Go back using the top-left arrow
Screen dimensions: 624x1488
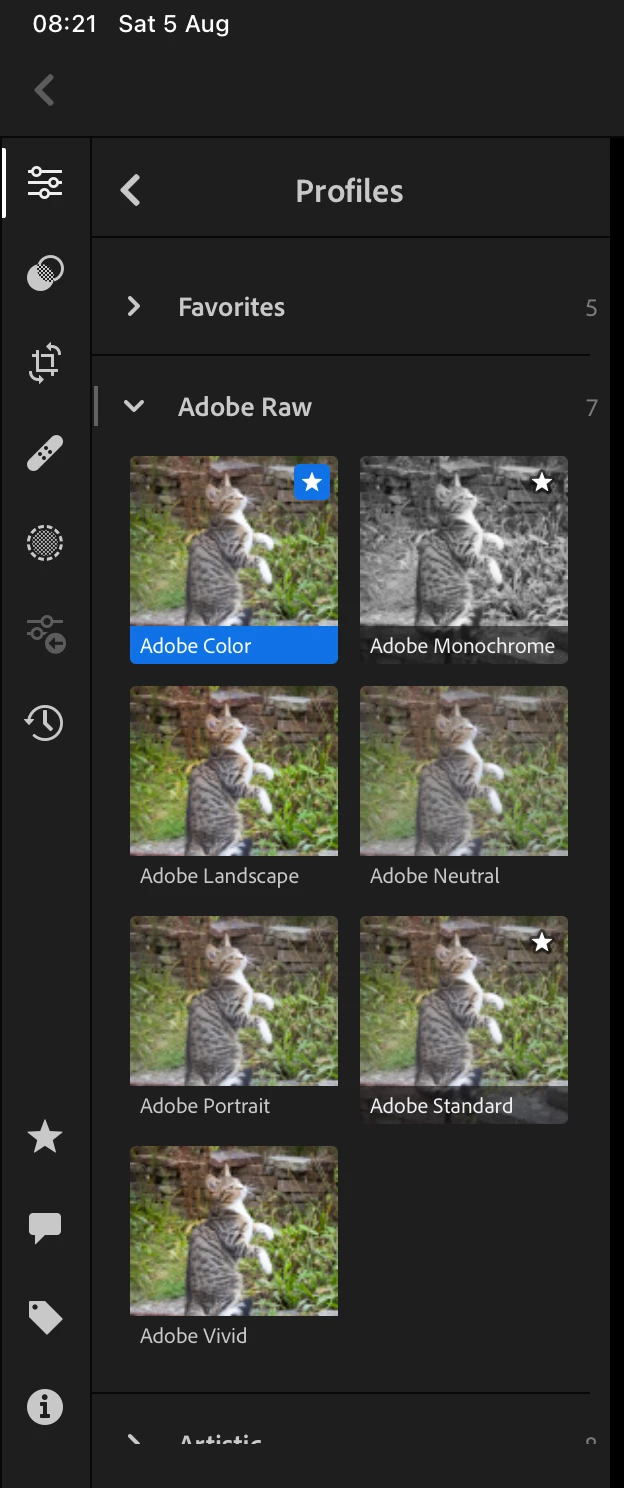[x=44, y=90]
